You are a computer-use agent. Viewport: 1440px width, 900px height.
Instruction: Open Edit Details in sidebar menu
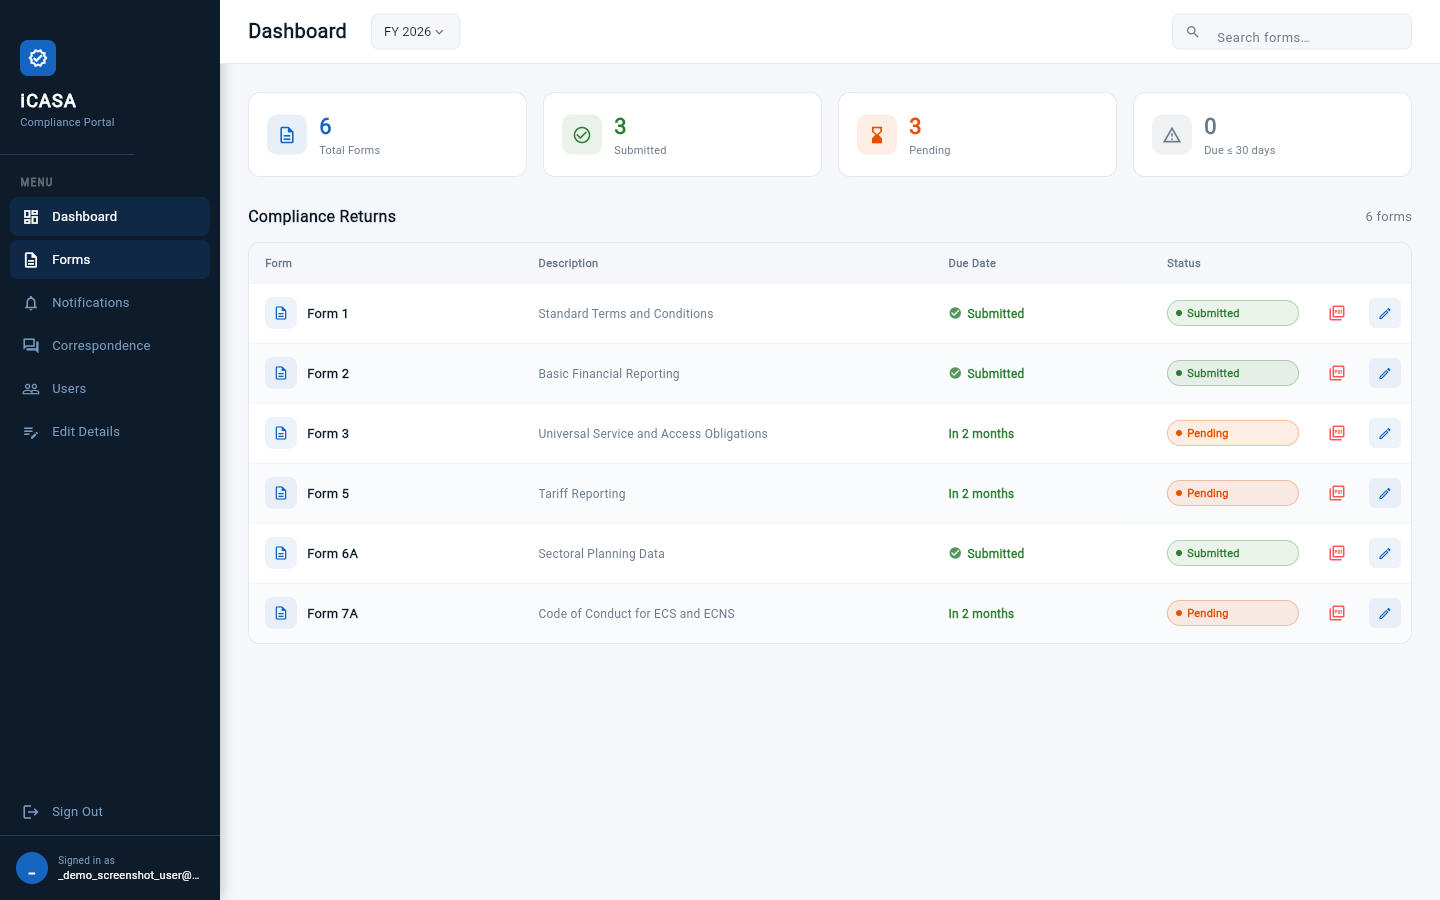tap(110, 431)
